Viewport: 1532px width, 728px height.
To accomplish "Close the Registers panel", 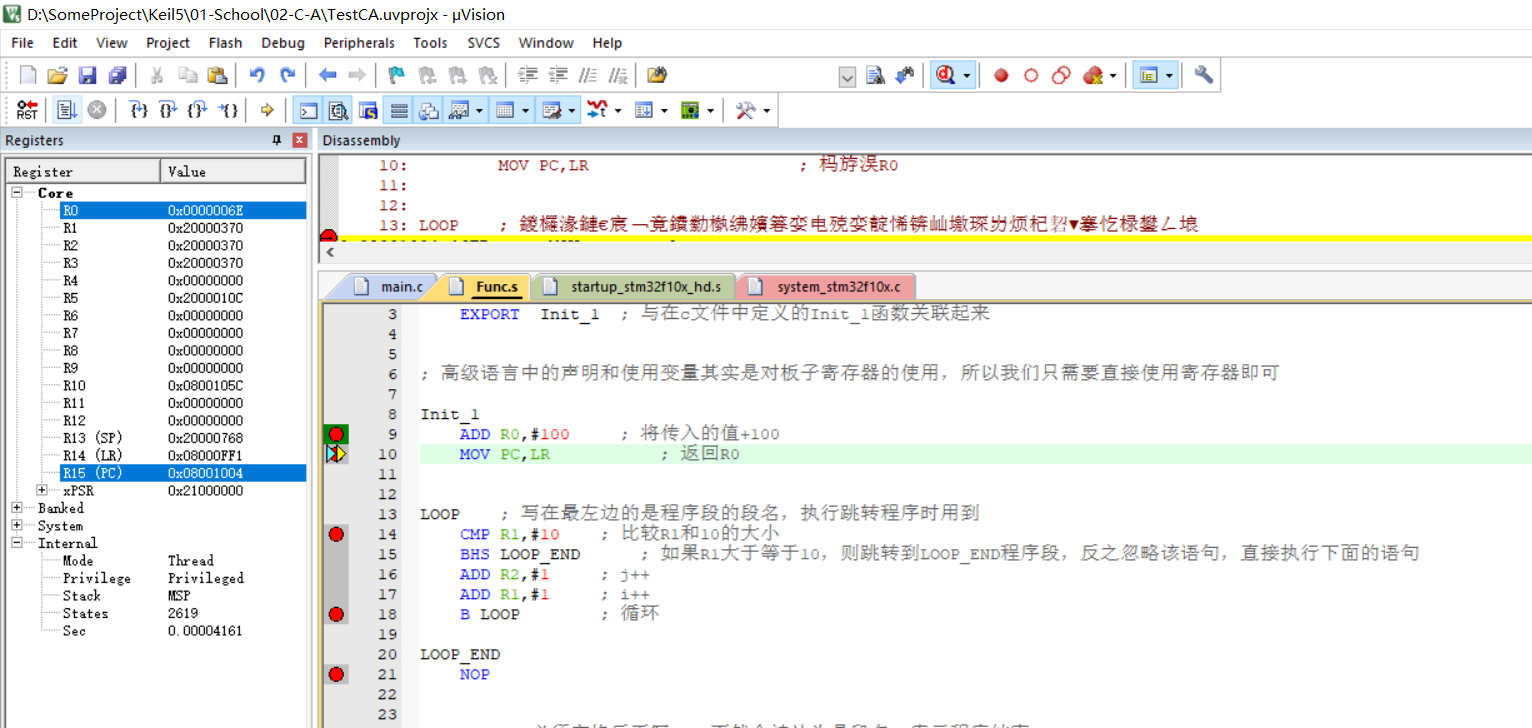I will point(299,140).
